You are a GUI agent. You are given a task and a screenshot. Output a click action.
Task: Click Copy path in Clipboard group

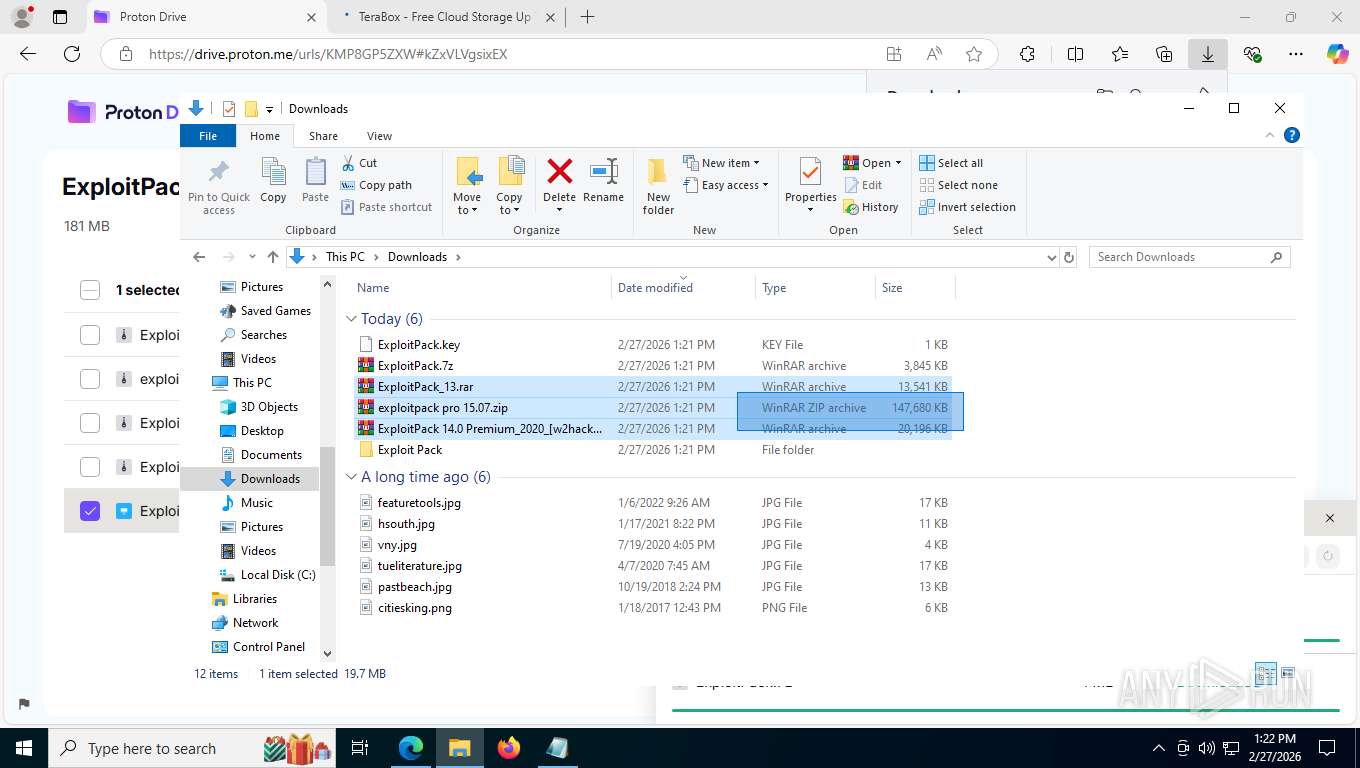click(x=376, y=185)
